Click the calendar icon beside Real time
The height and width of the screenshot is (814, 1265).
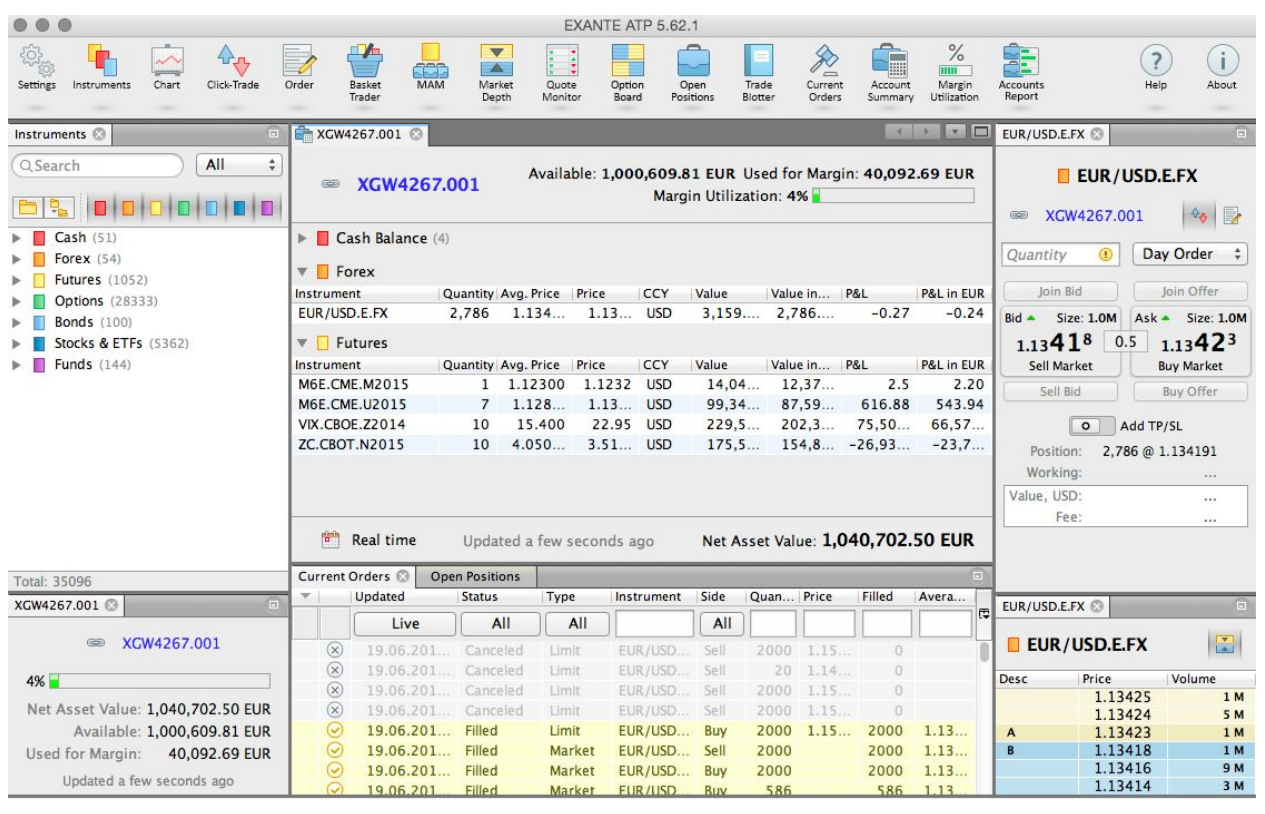point(330,539)
